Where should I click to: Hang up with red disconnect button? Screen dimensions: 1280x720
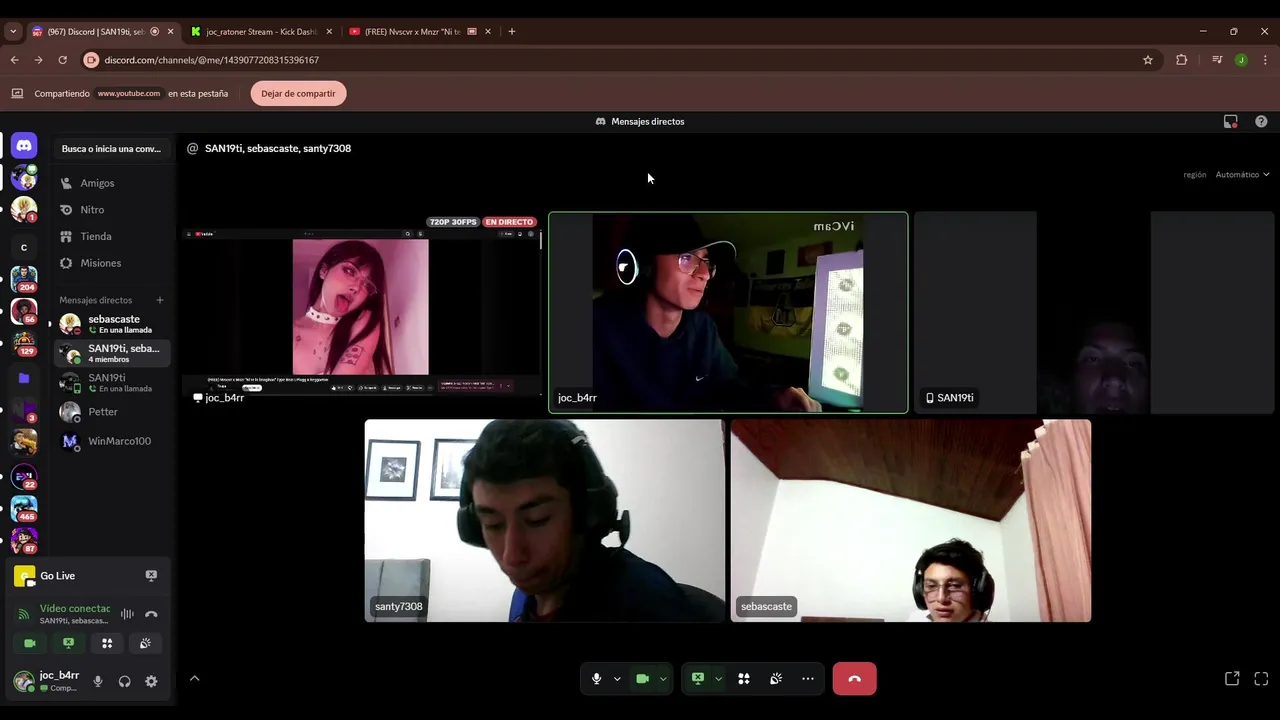pyautogui.click(x=854, y=679)
